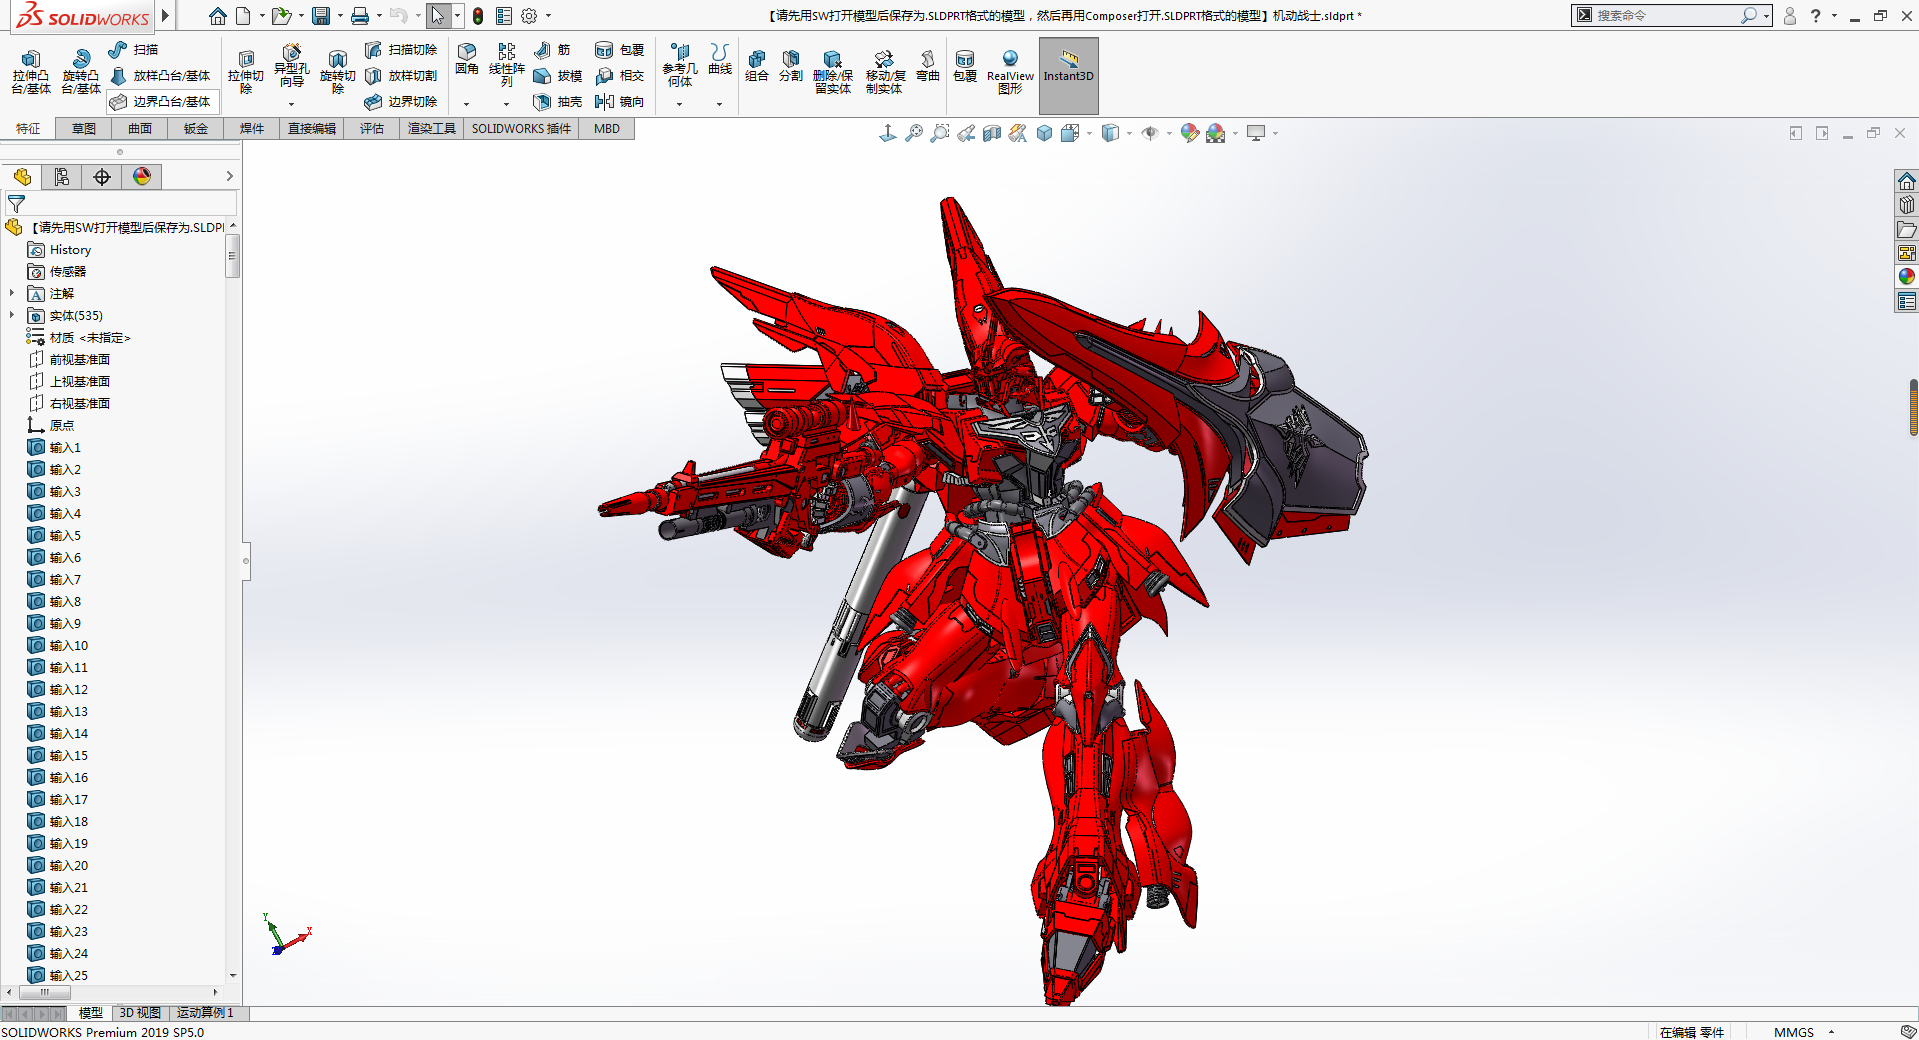Switch to the MBD ribbon tab
Screen dimensions: 1919x1040
pyautogui.click(x=607, y=129)
